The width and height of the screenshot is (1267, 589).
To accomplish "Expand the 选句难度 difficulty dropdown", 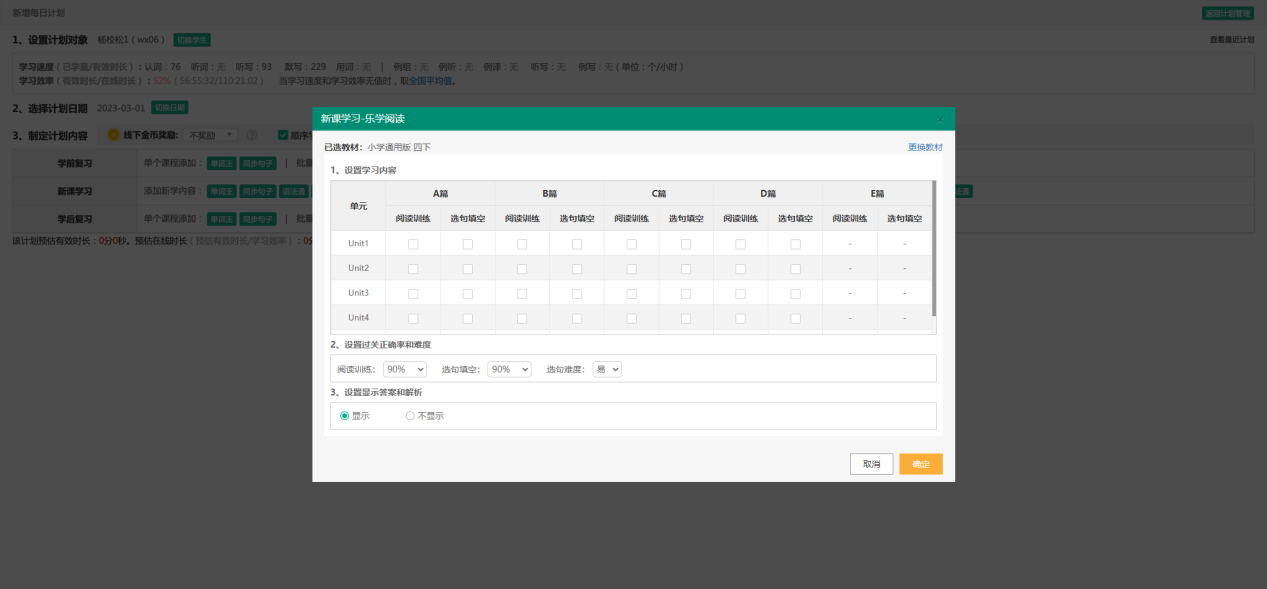I will click(x=607, y=369).
